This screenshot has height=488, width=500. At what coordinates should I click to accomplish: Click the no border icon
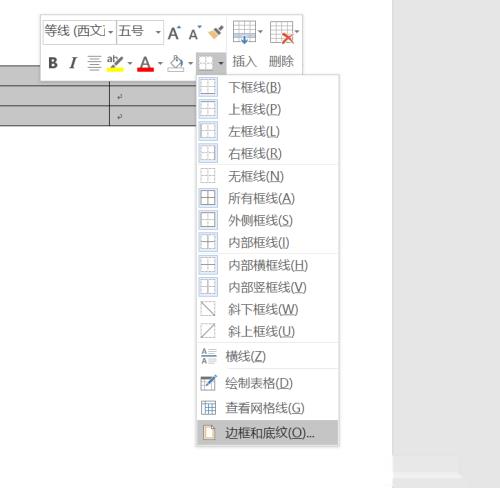click(208, 176)
